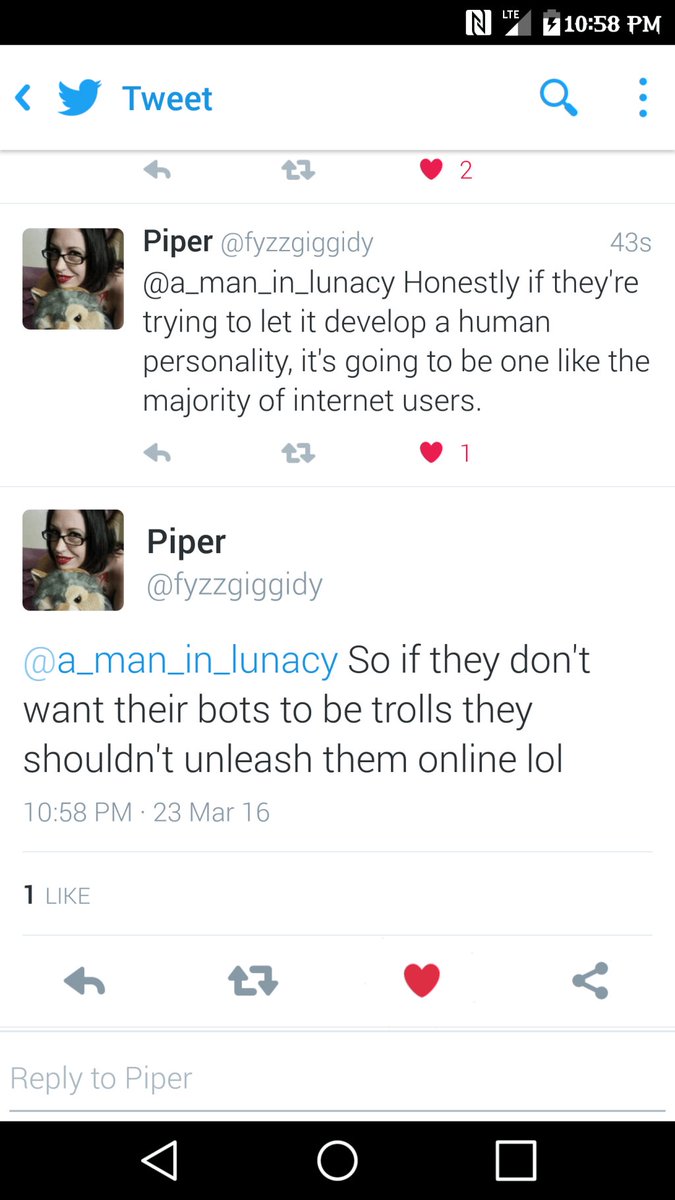Tap the Twitter bird logo
This screenshot has width=675, height=1200.
click(x=80, y=99)
